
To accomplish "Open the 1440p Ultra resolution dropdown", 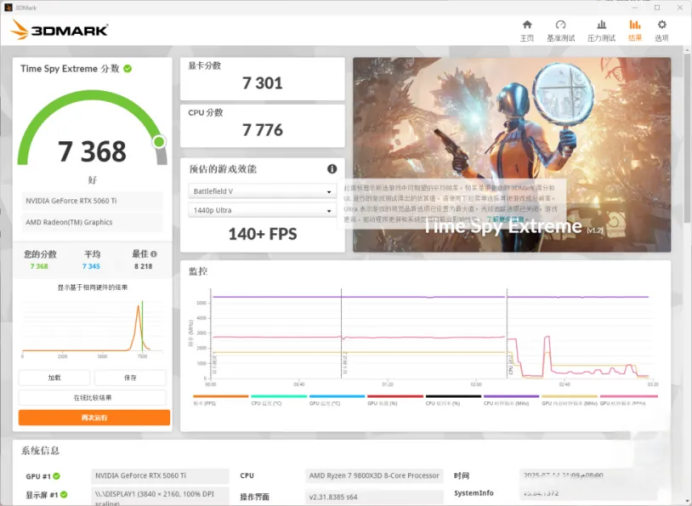I will coord(262,210).
